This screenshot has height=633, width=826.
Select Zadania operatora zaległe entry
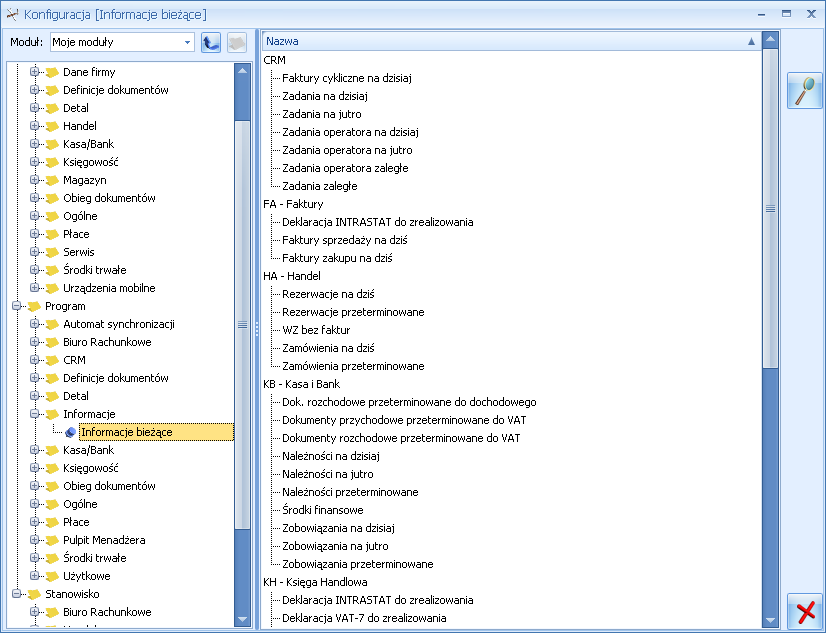pyautogui.click(x=345, y=169)
